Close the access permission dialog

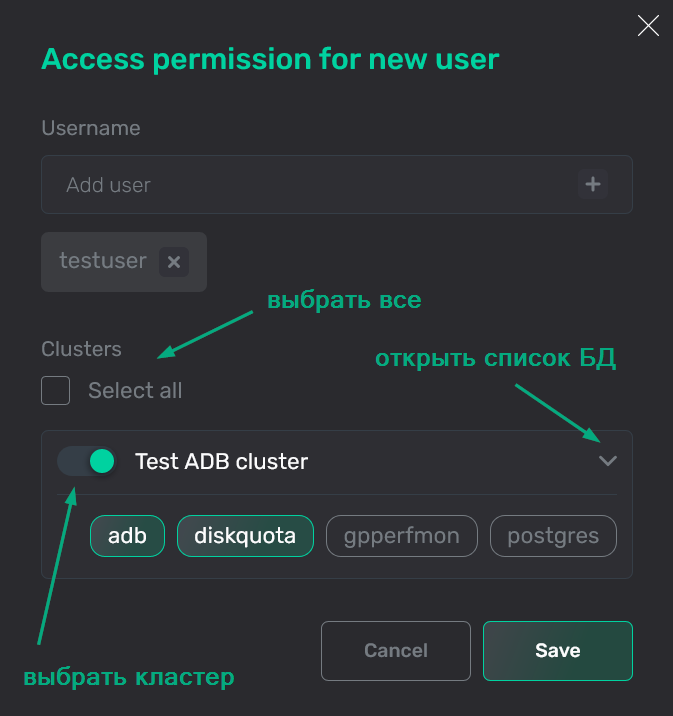click(648, 26)
